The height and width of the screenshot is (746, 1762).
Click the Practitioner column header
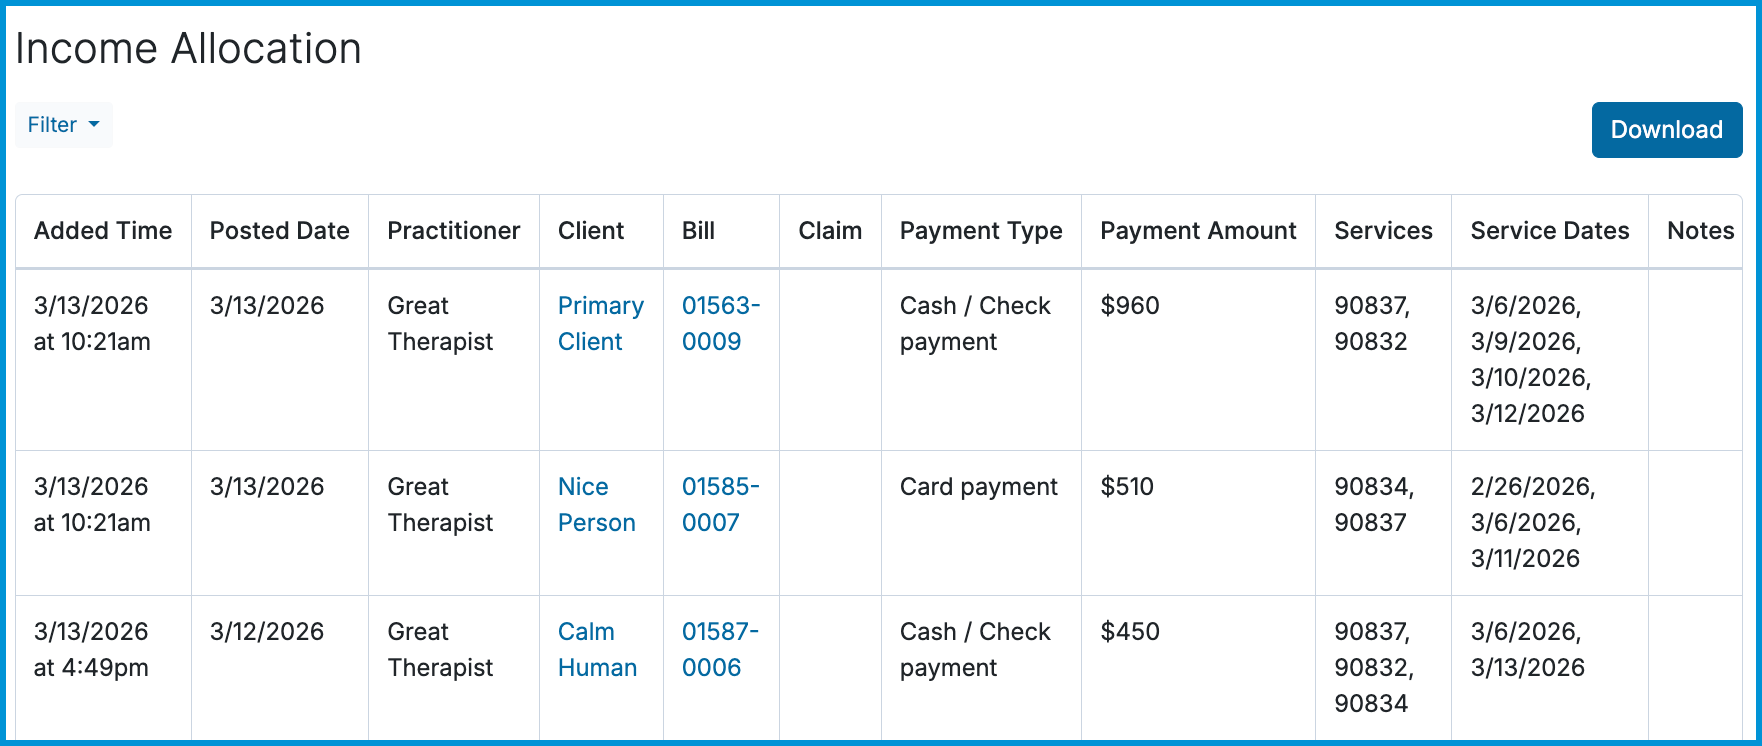(453, 230)
